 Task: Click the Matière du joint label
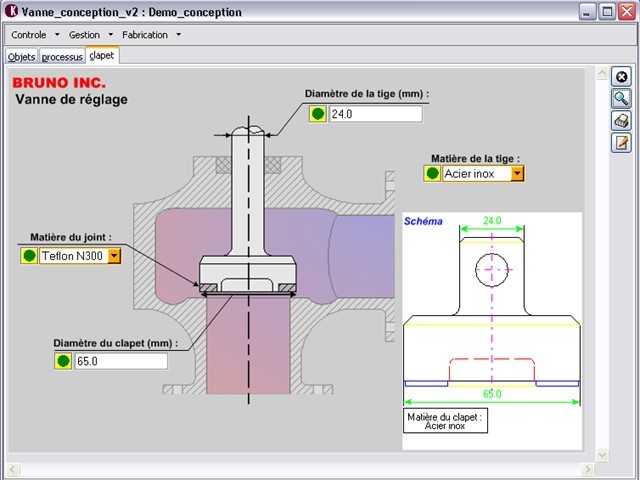[x=71, y=237]
